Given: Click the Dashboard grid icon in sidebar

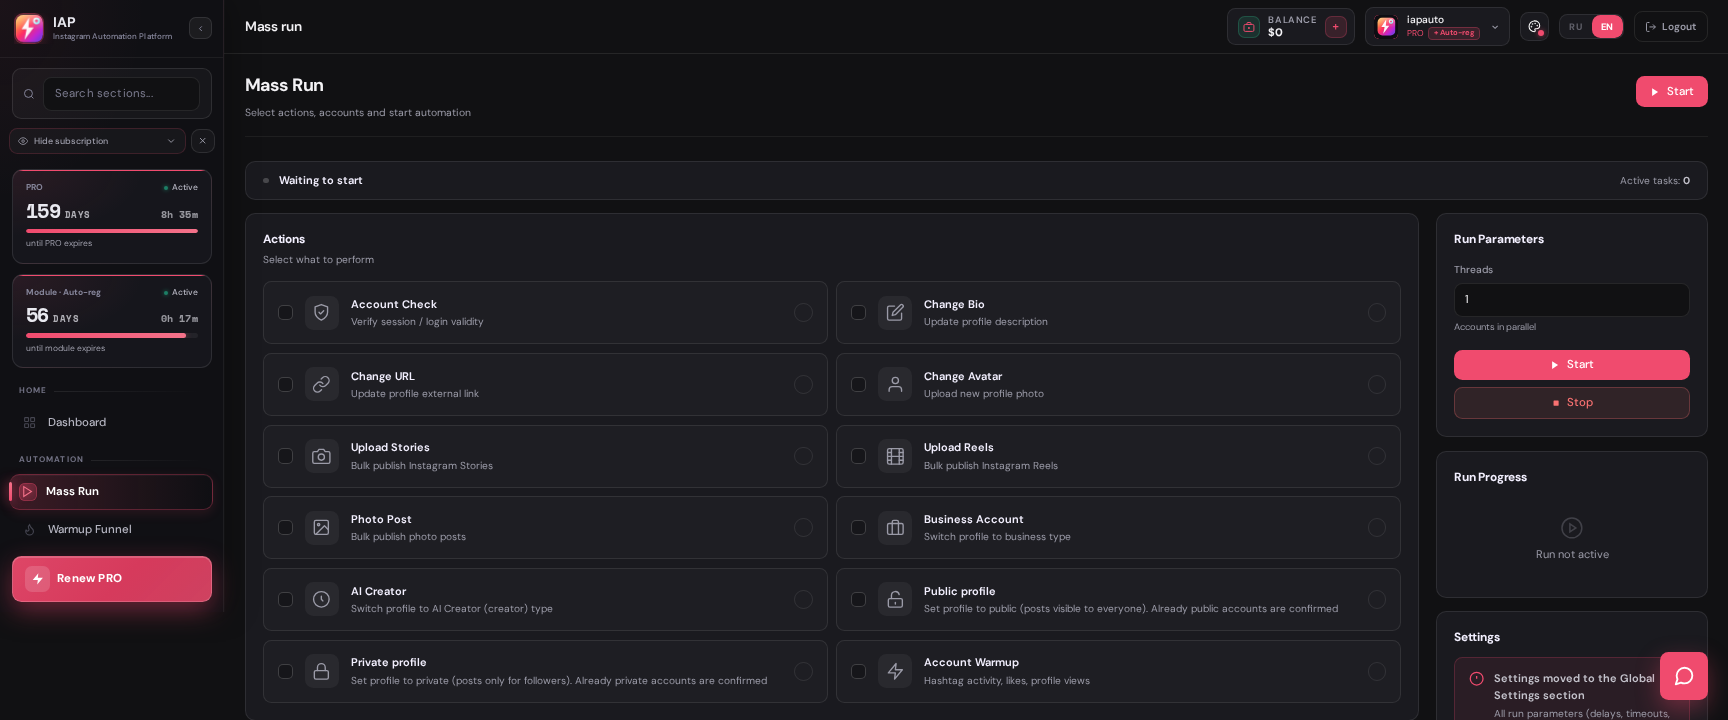Looking at the screenshot, I should coord(29,423).
